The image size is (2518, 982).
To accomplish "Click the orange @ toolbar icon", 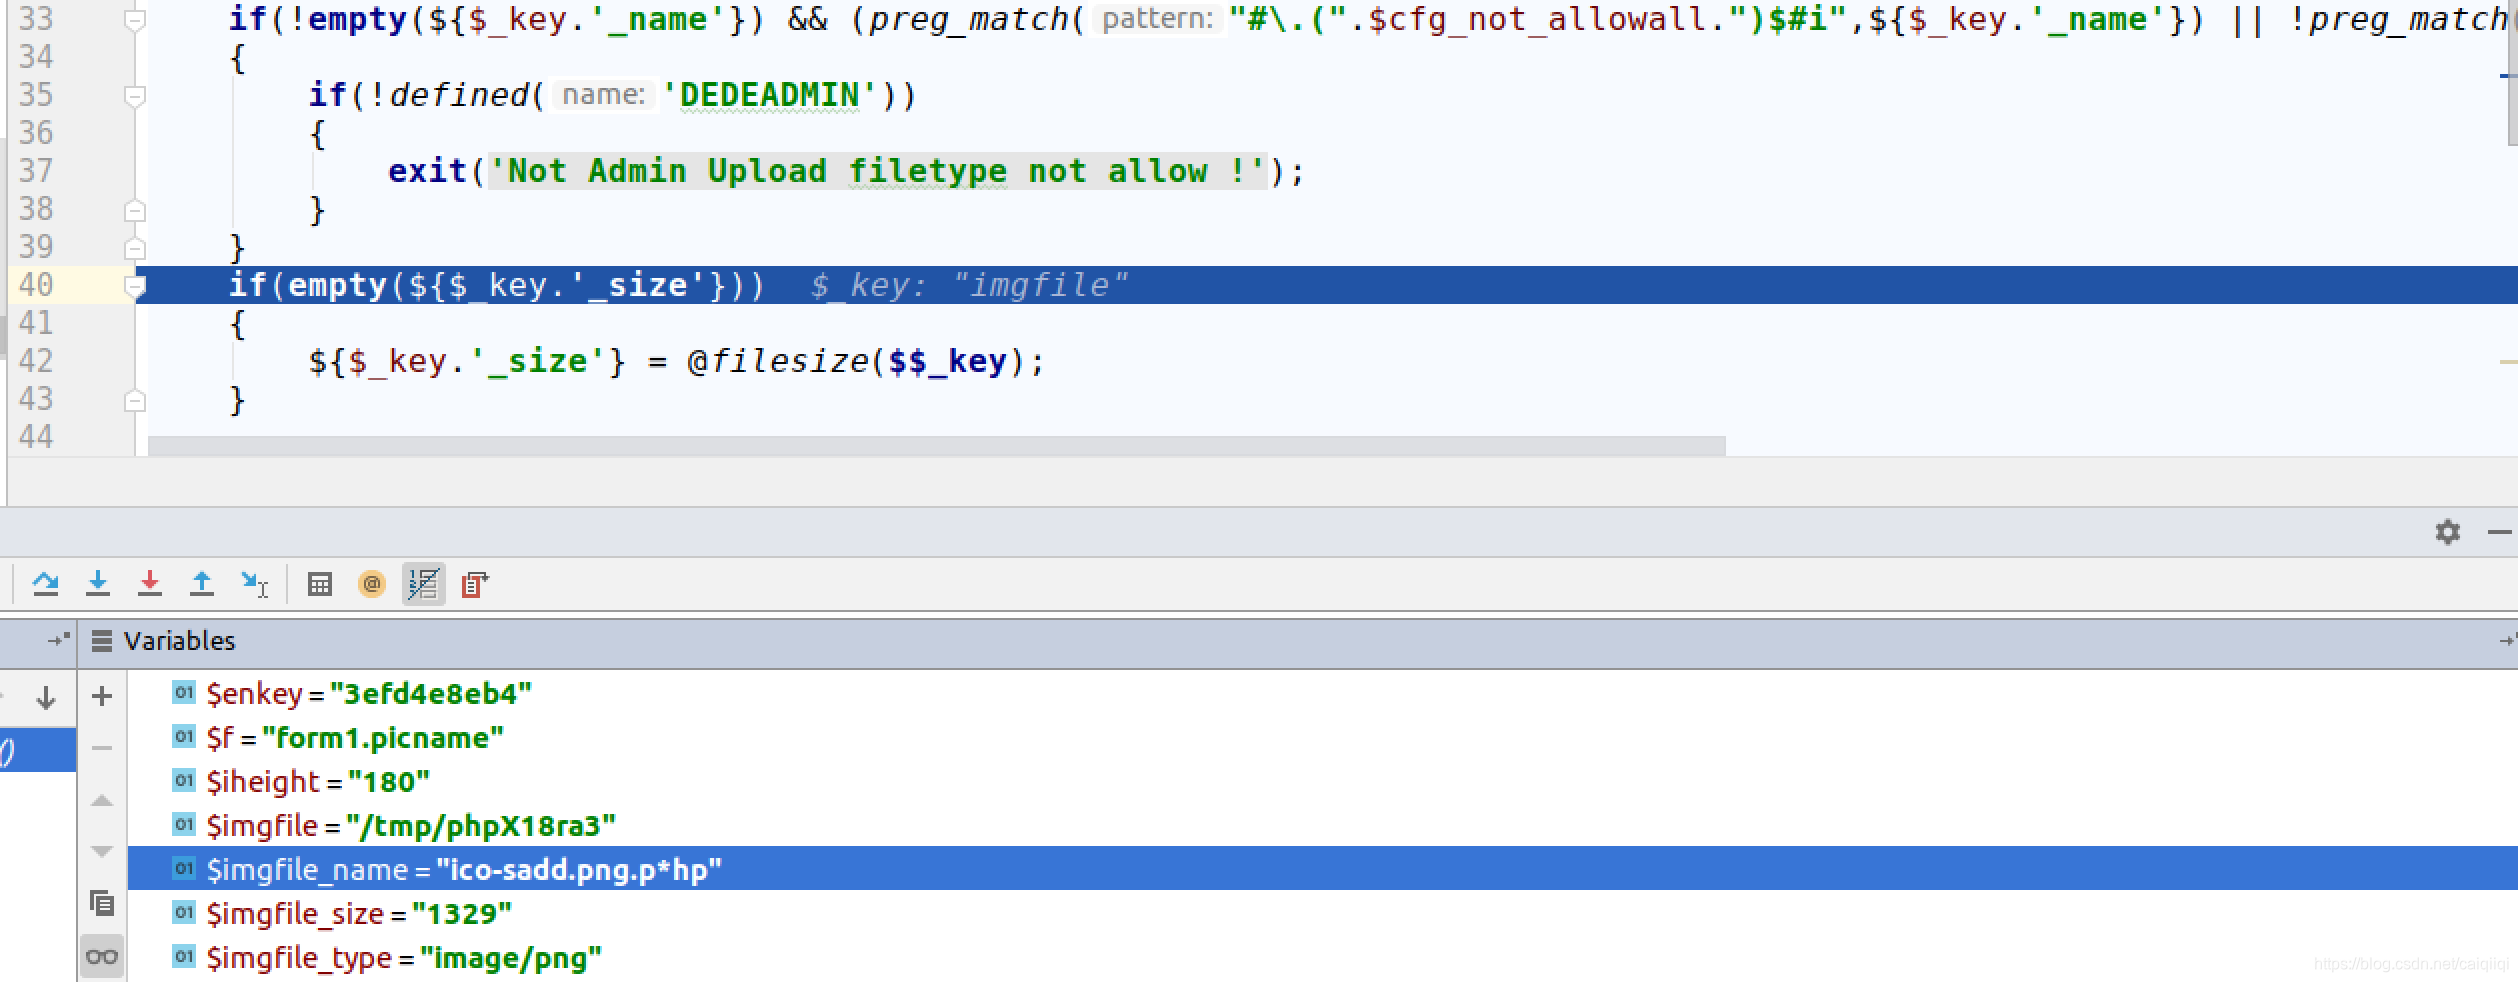I will [x=371, y=584].
